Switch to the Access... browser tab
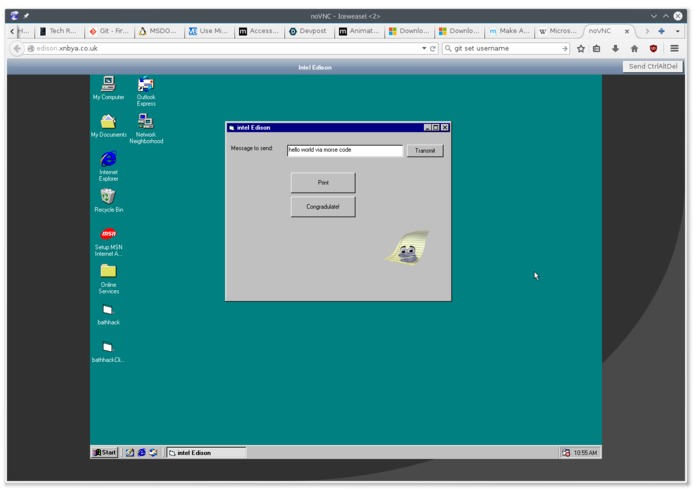This screenshot has height=494, width=695. click(259, 31)
